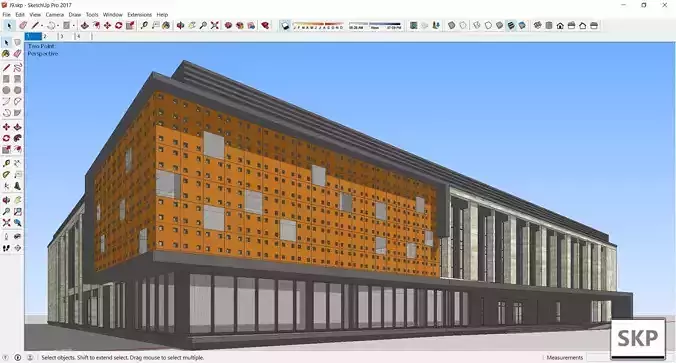Click the Look Around eye tool
The height and width of the screenshot is (363, 676).
pos(17,237)
